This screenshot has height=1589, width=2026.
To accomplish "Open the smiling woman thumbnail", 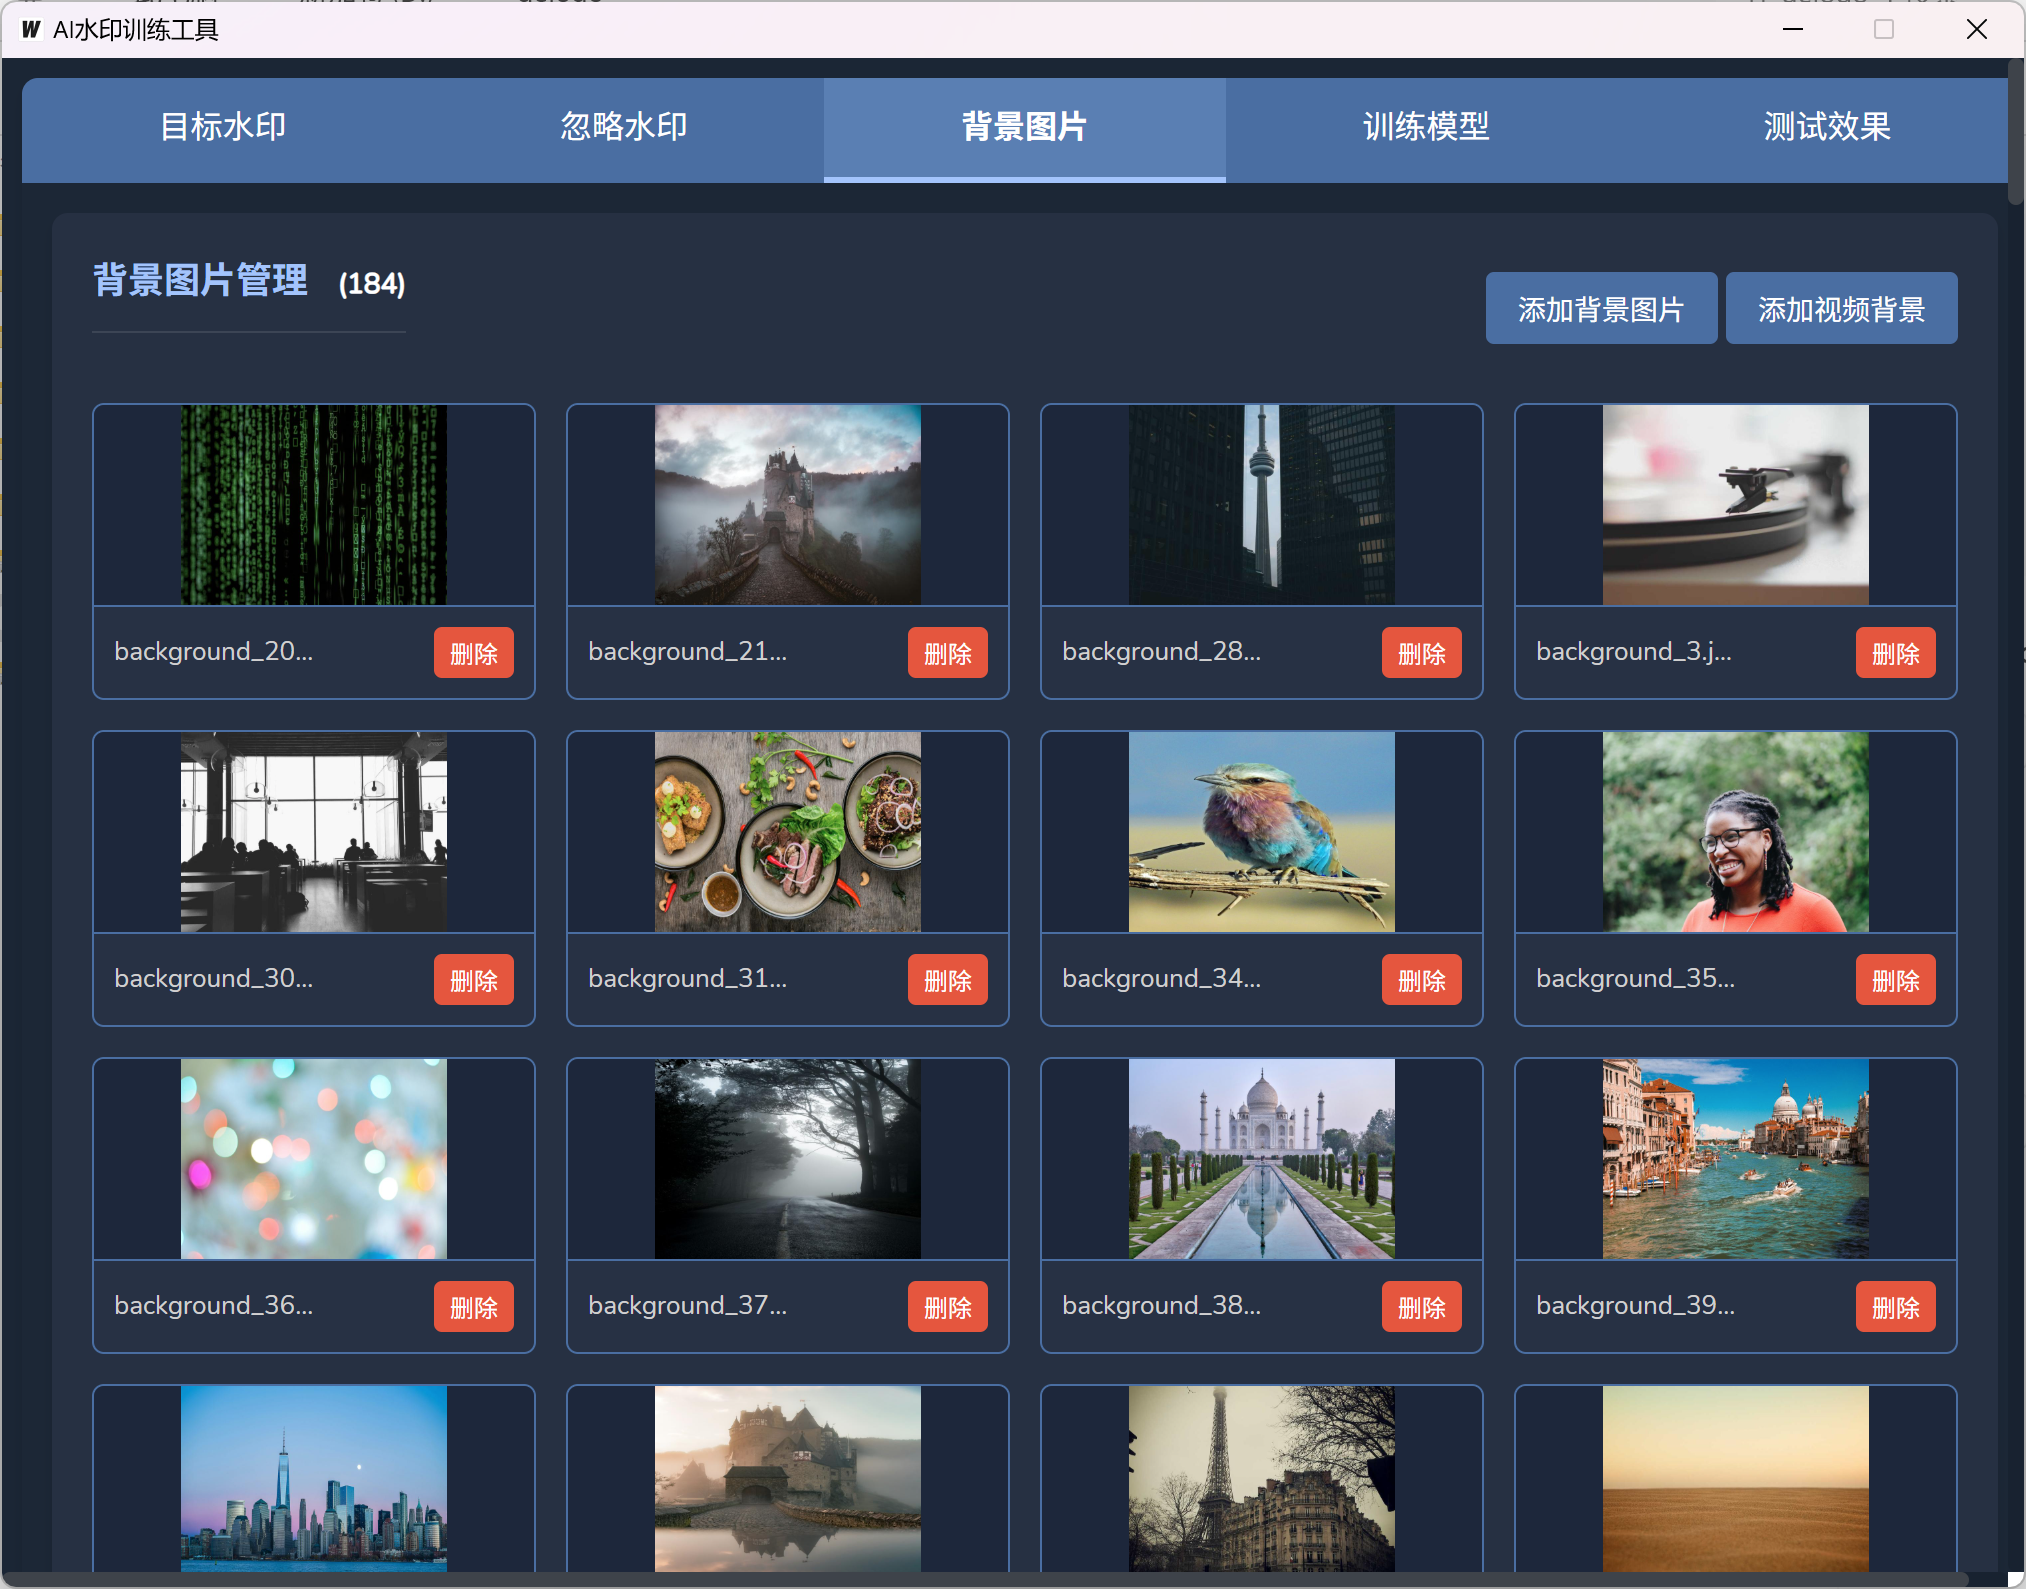I will [x=1736, y=832].
